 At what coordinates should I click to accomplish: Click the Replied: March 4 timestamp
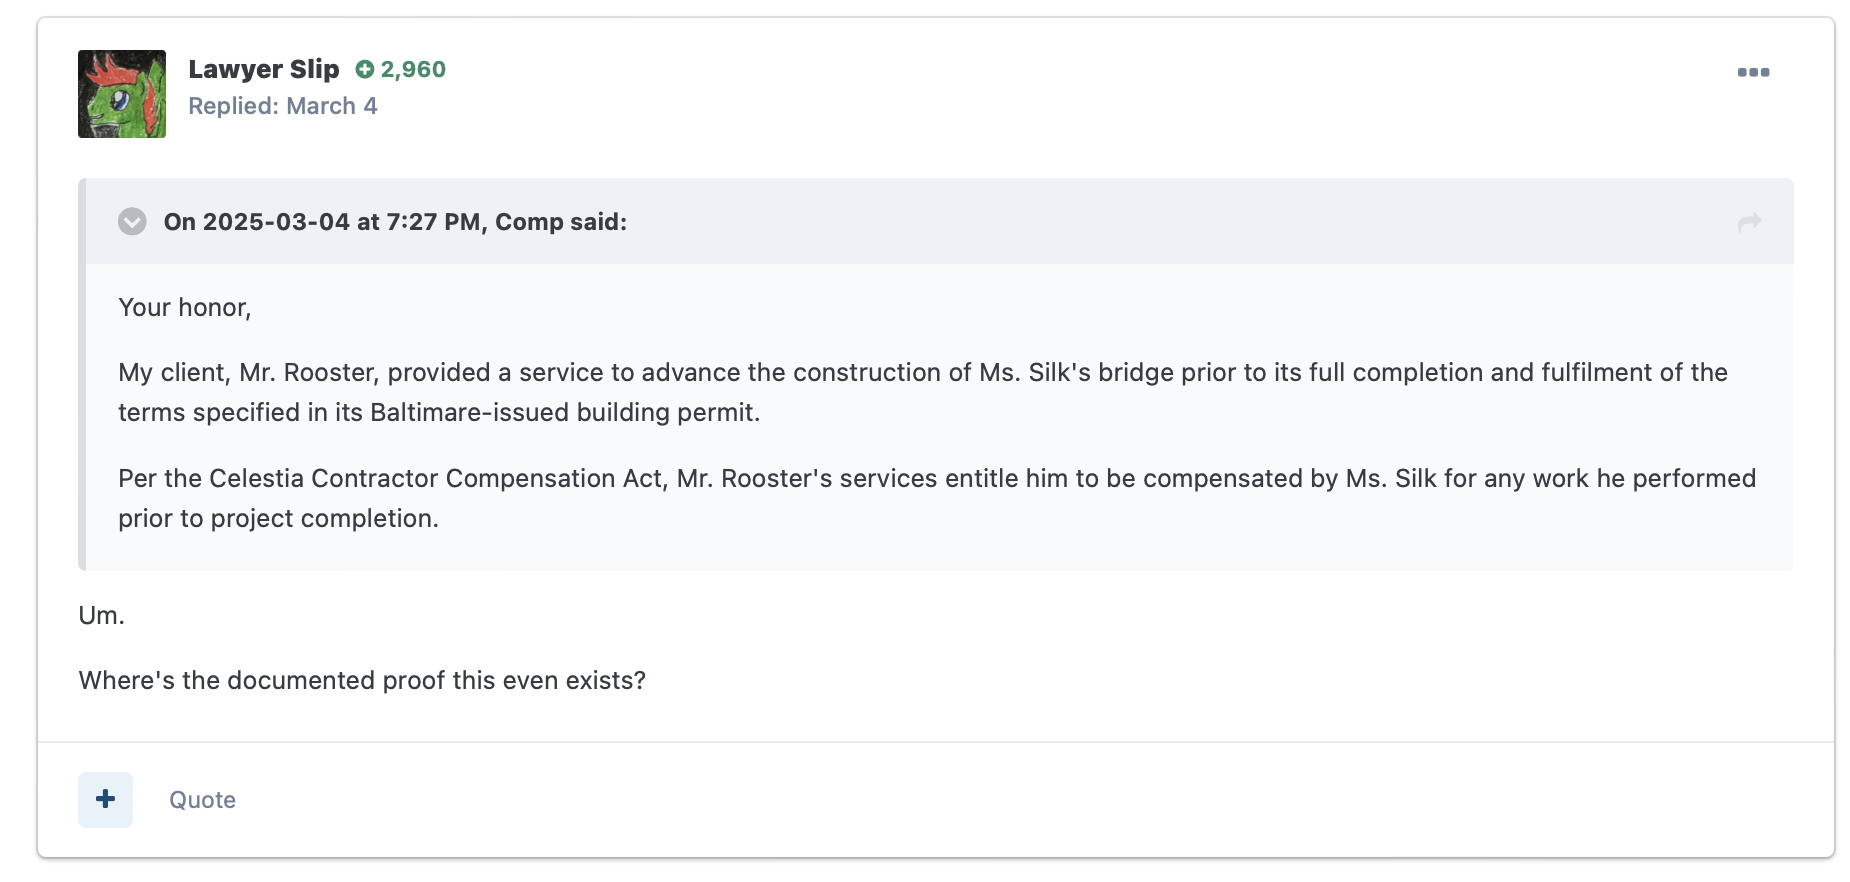[283, 106]
